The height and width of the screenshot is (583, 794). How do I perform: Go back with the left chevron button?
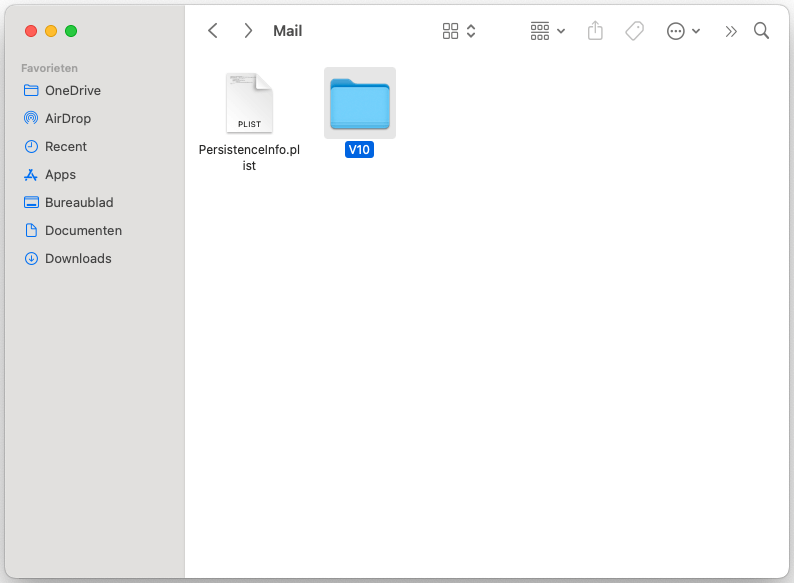213,31
